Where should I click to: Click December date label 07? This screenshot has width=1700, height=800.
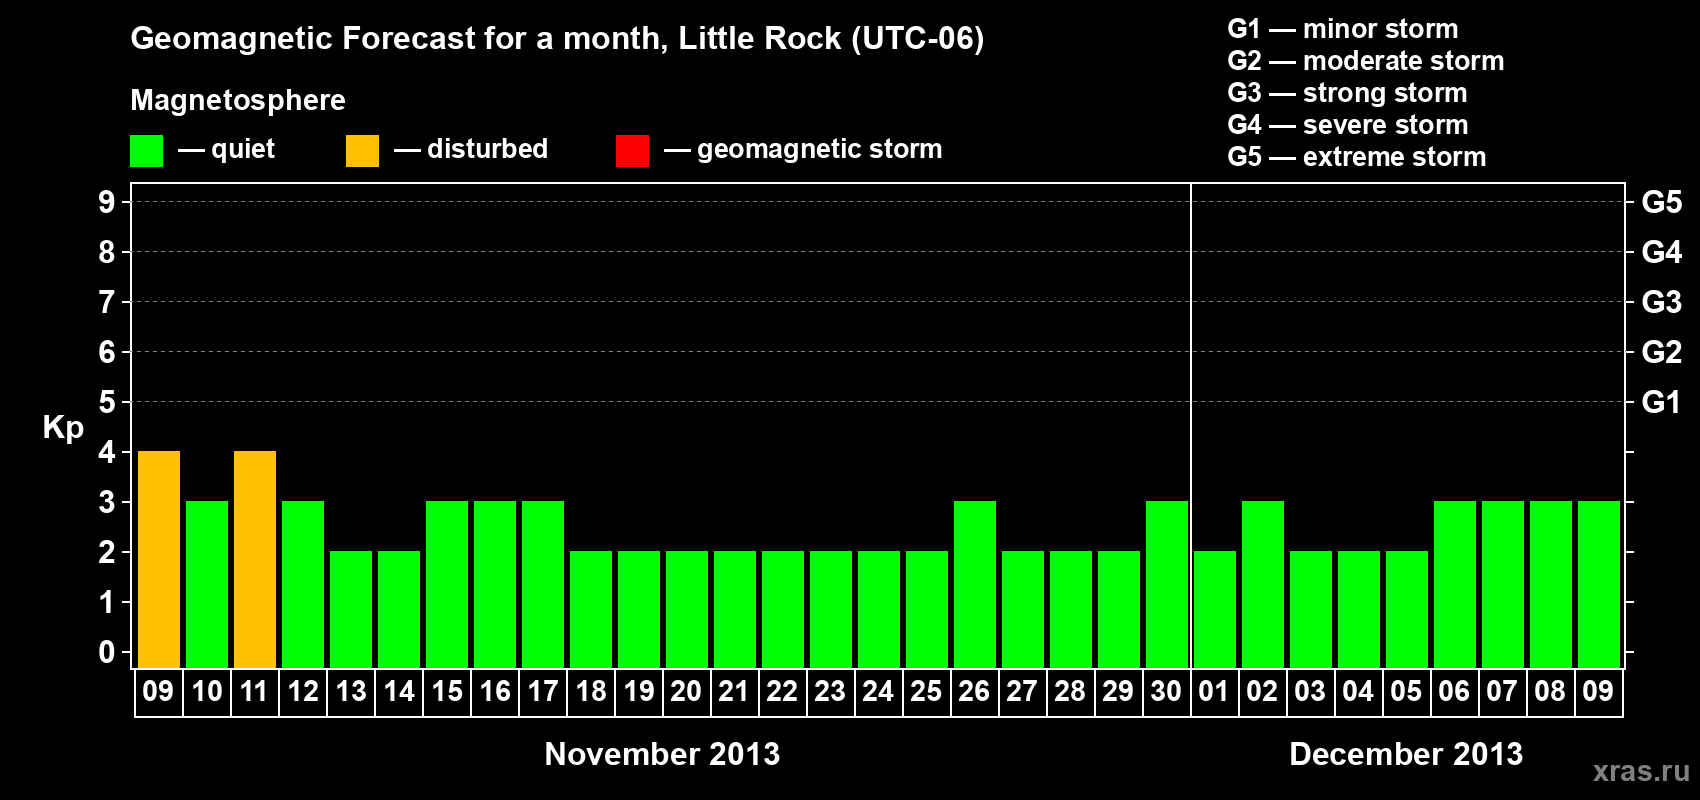coord(1502,692)
